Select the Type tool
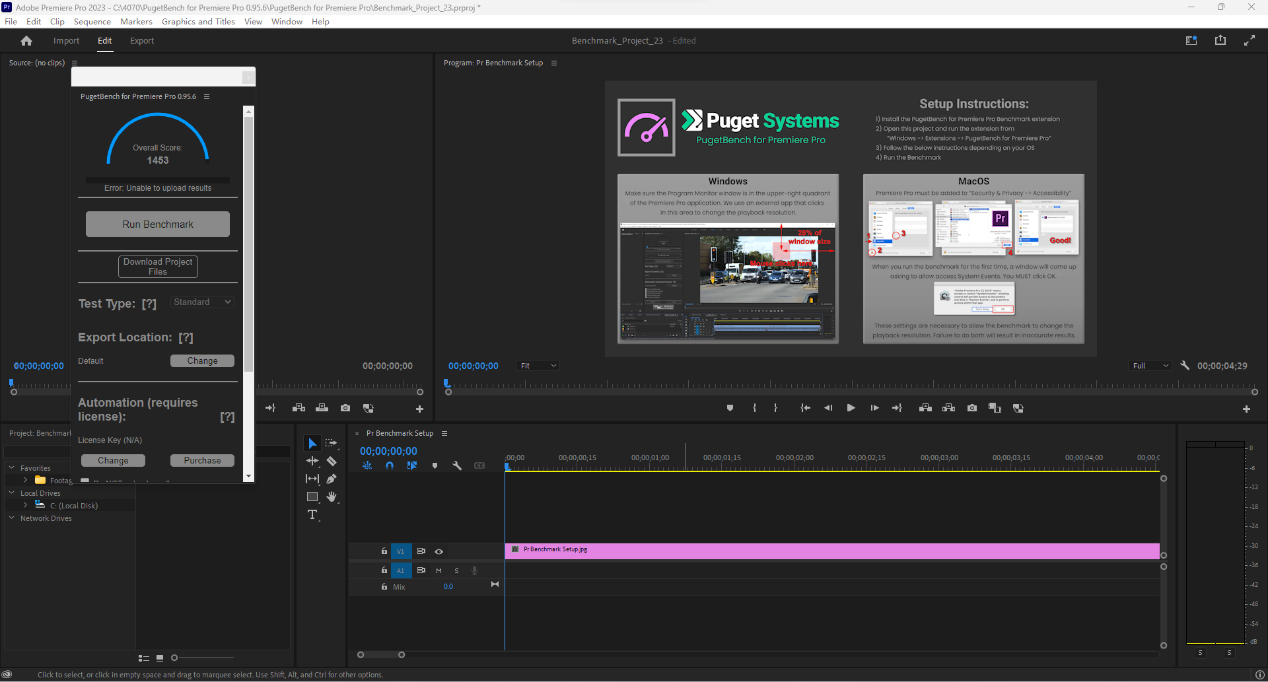 click(x=312, y=515)
